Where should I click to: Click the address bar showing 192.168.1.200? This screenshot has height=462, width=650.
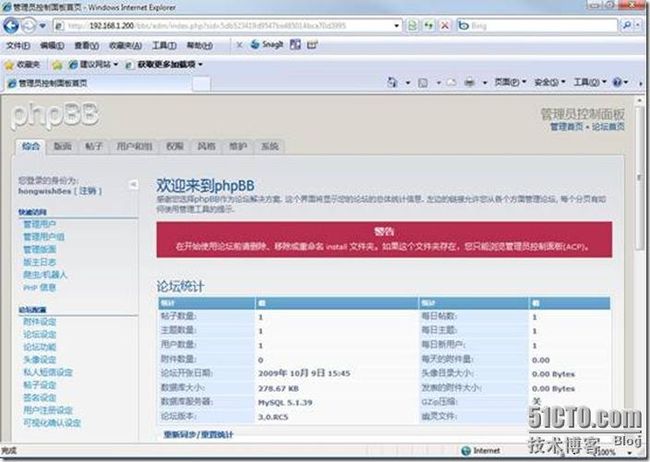(x=224, y=26)
